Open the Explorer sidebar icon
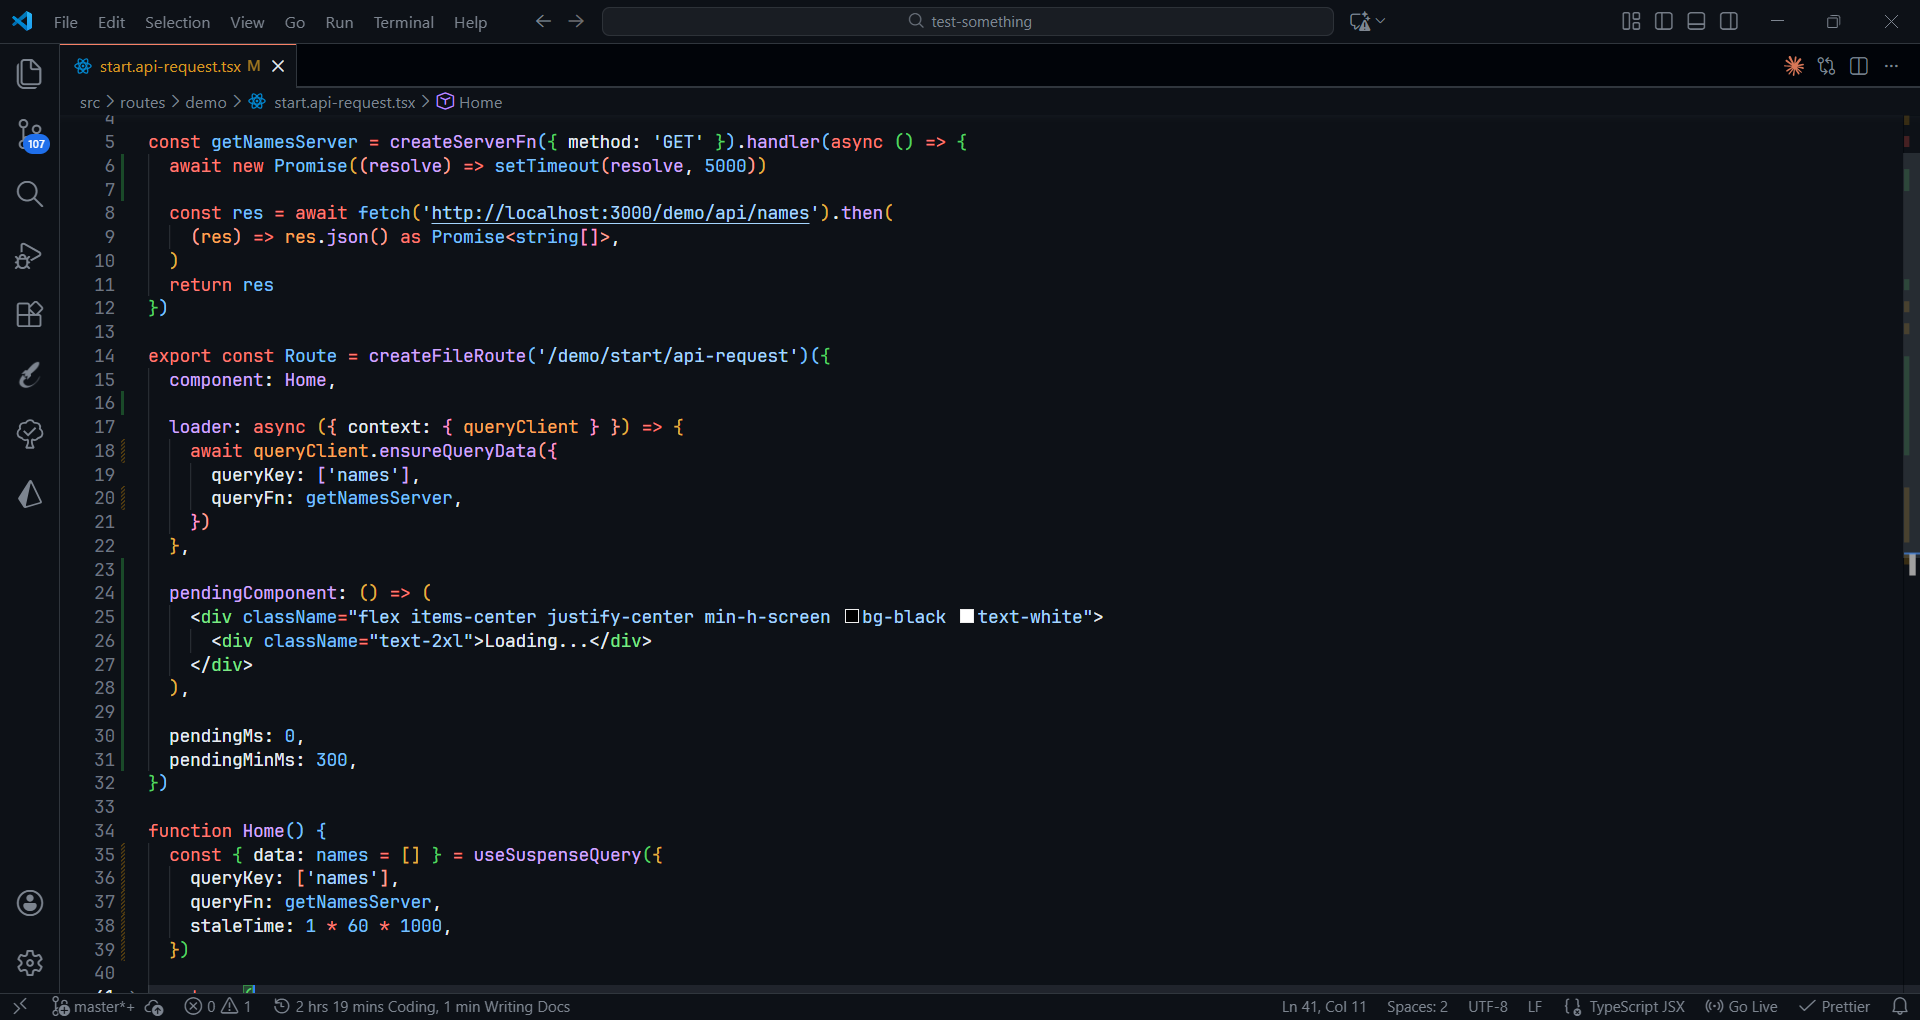Viewport: 1920px width, 1020px height. pos(29,74)
